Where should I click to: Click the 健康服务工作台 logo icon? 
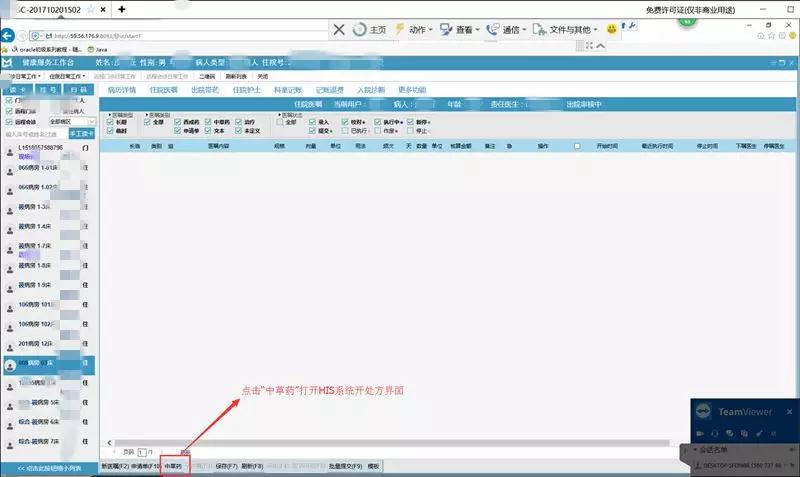pos(7,62)
